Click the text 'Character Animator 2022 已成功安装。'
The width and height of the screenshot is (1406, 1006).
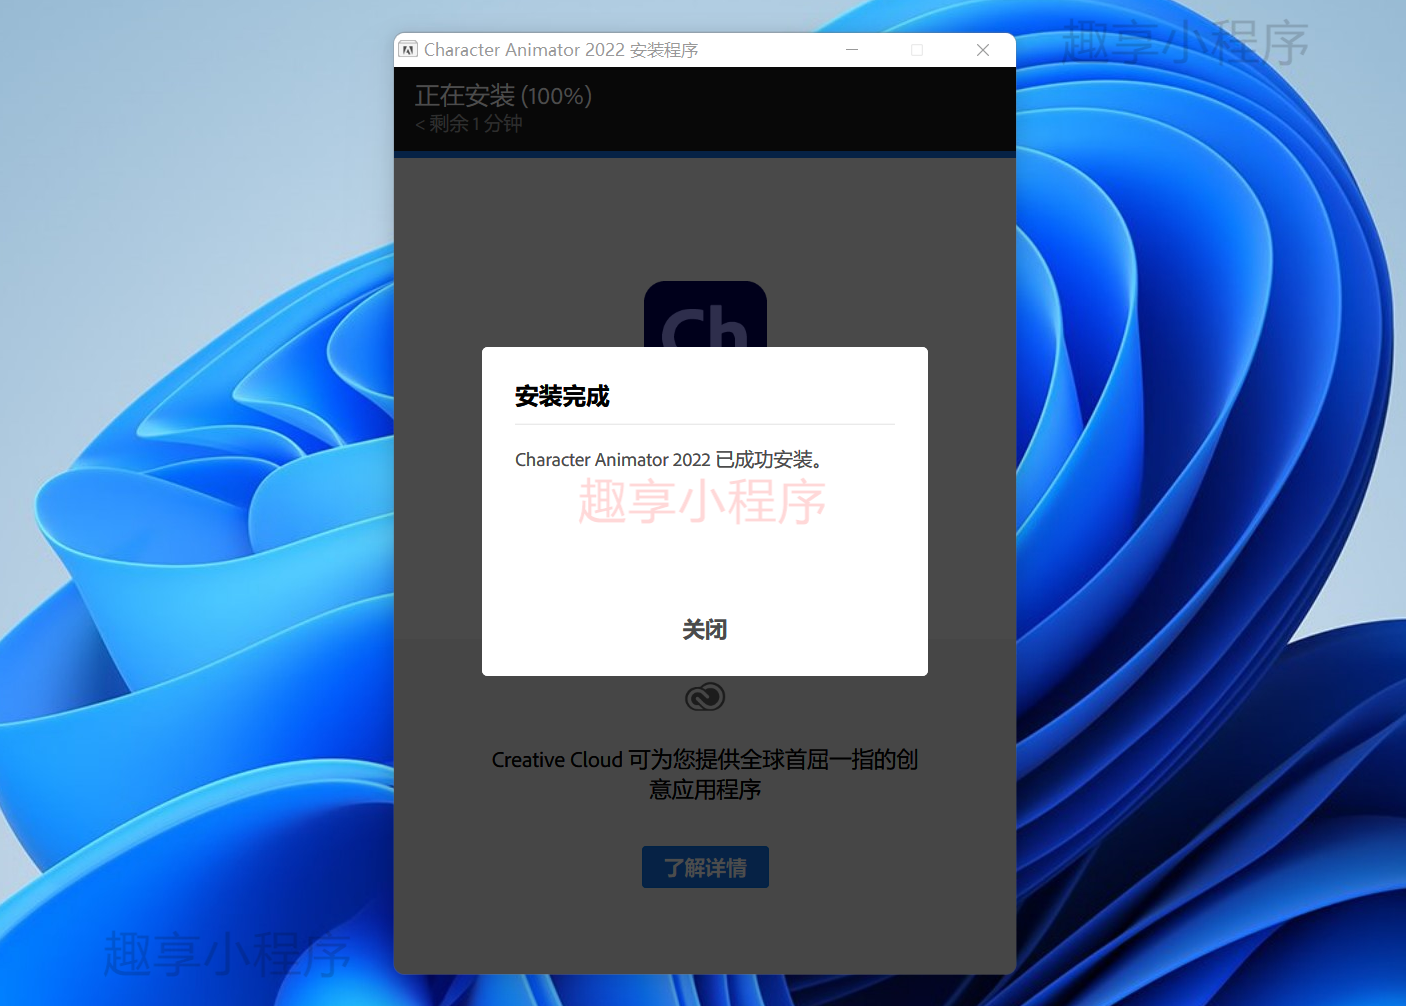click(668, 460)
